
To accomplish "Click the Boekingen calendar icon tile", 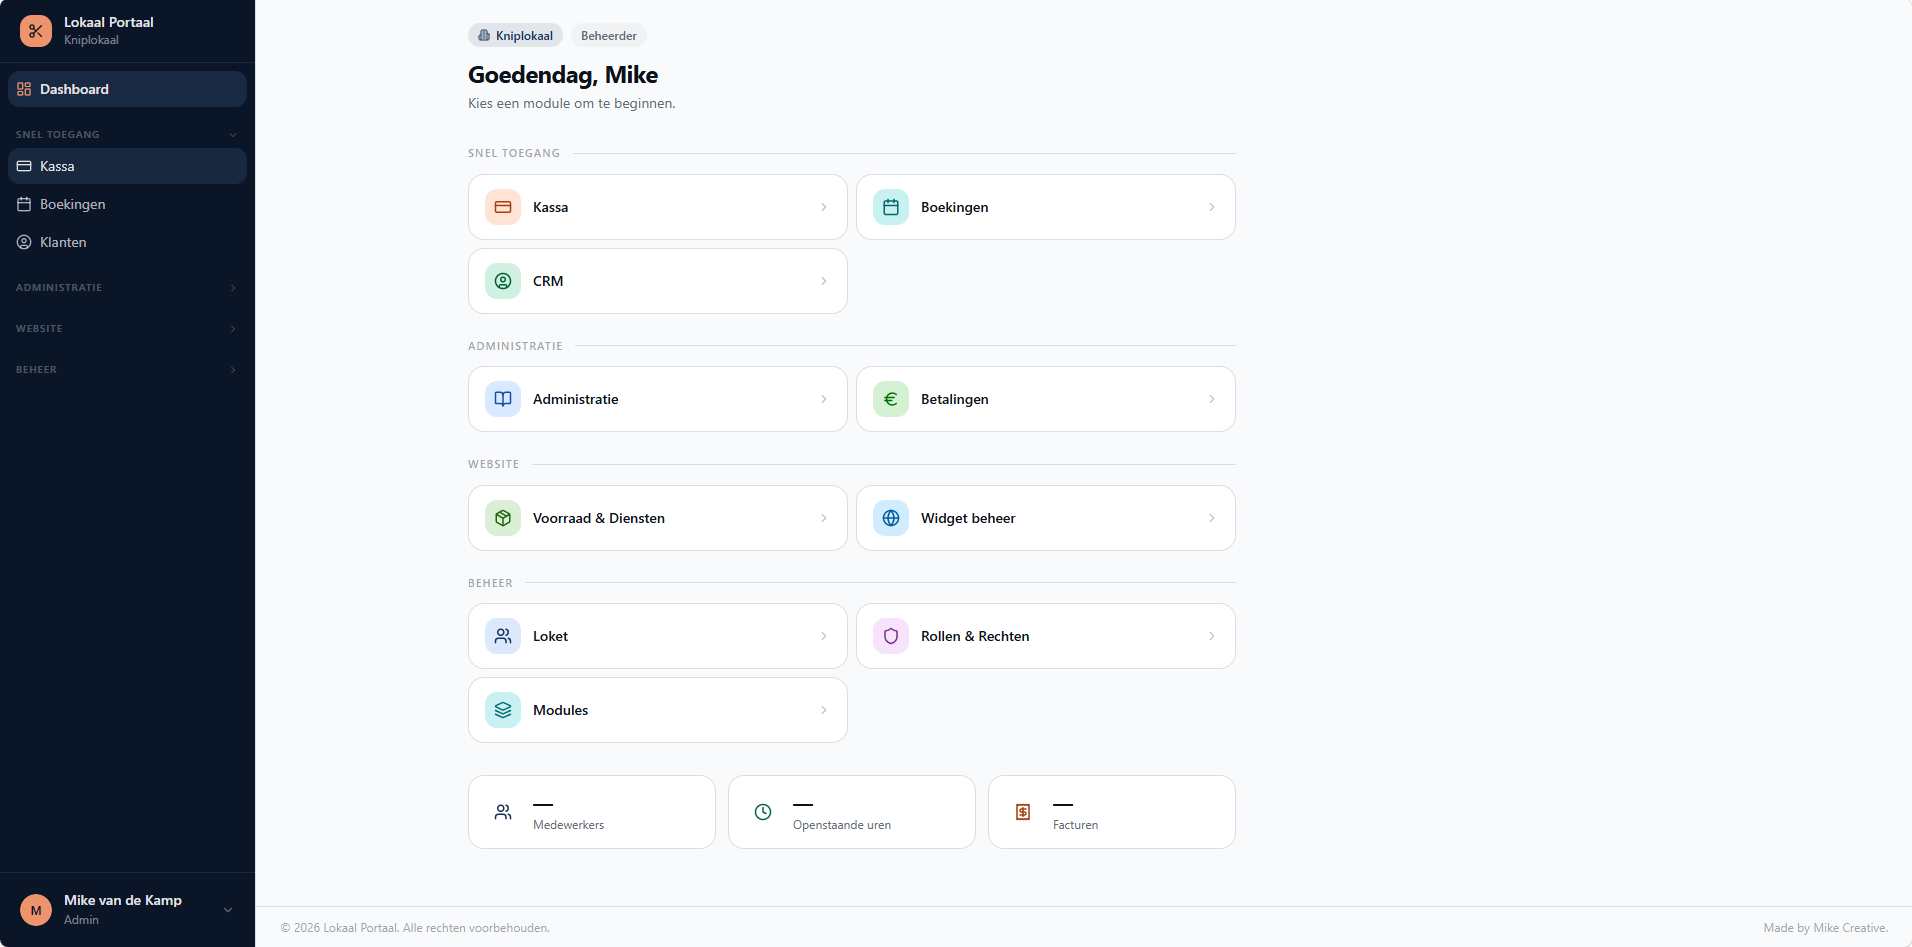I will [891, 207].
